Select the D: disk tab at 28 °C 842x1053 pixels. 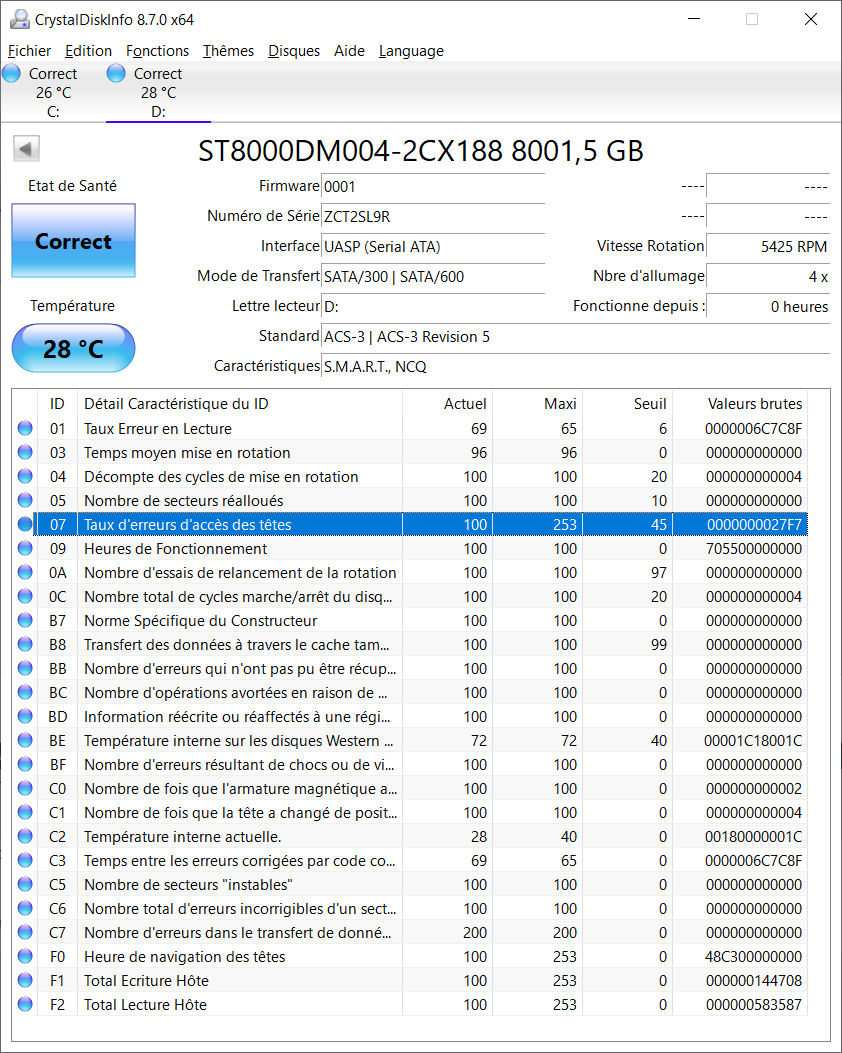click(158, 92)
